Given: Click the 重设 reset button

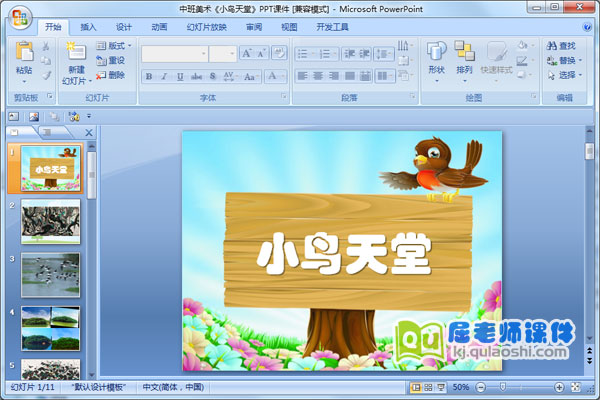Looking at the screenshot, I should click(x=111, y=60).
